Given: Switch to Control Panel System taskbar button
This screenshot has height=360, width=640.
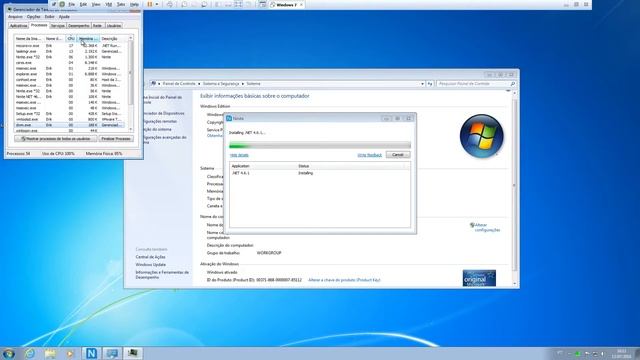Looking at the screenshot, I should click(x=111, y=353).
